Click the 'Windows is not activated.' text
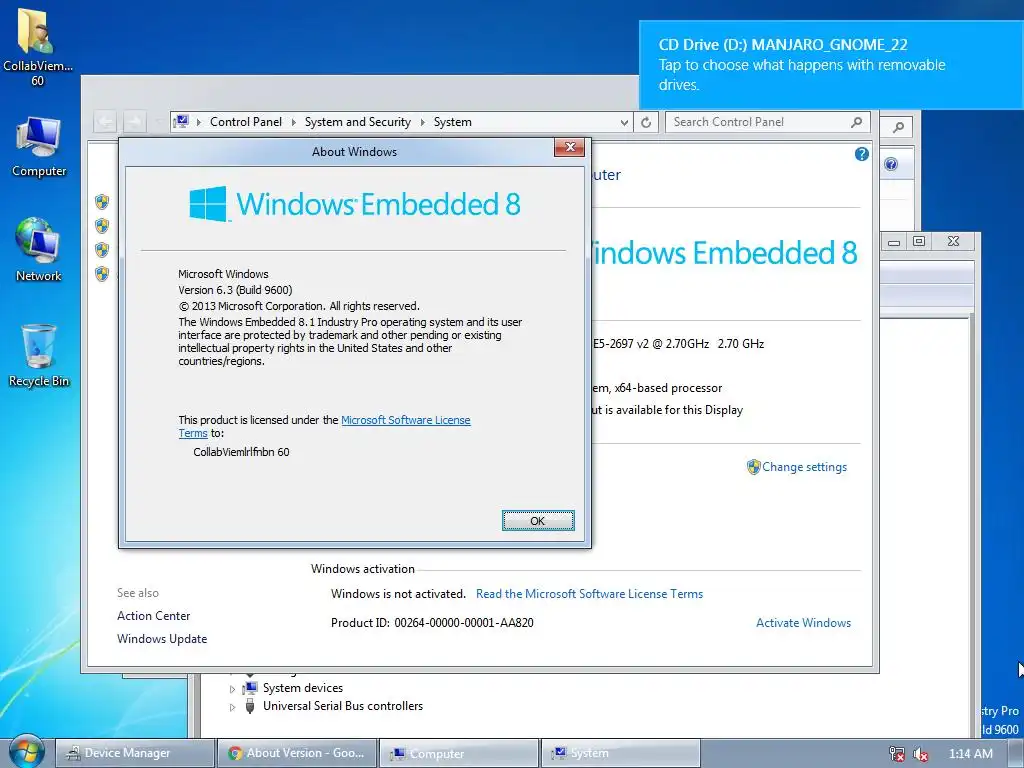 point(398,594)
